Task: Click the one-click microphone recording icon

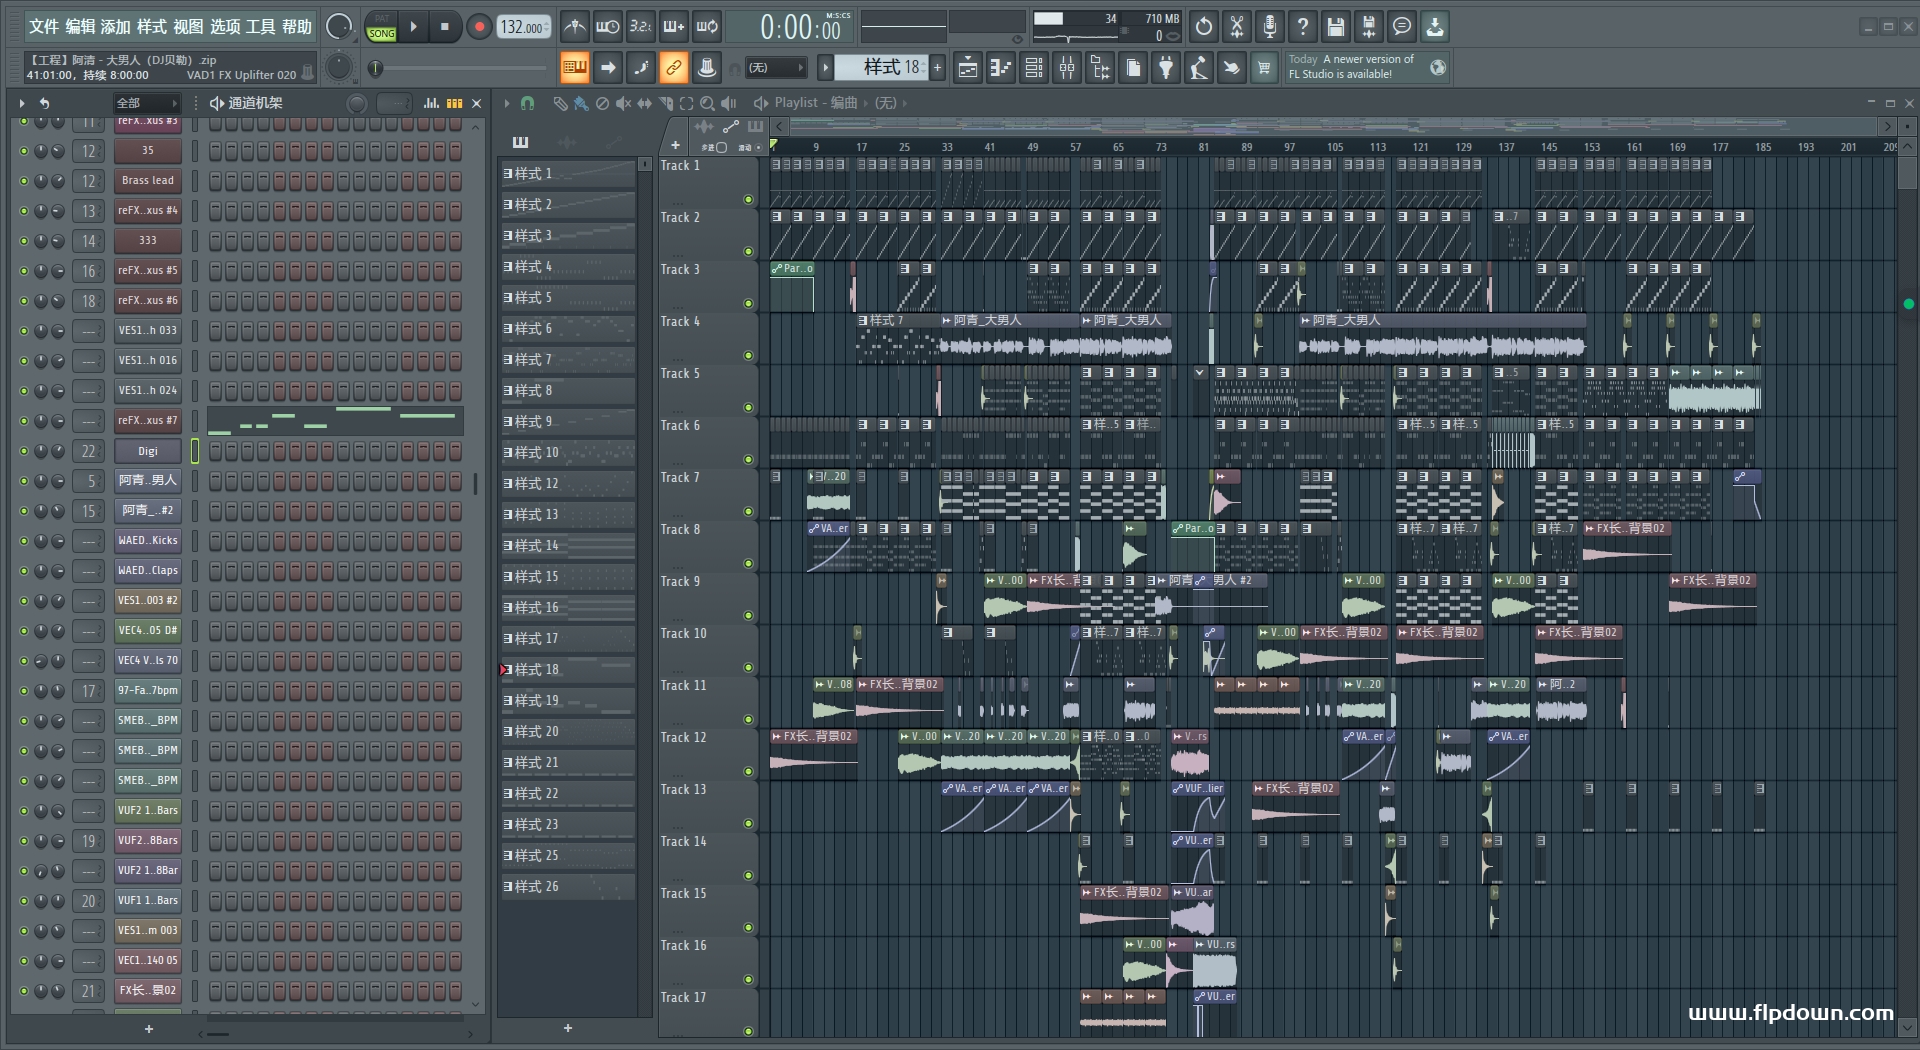Action: (x=1270, y=27)
